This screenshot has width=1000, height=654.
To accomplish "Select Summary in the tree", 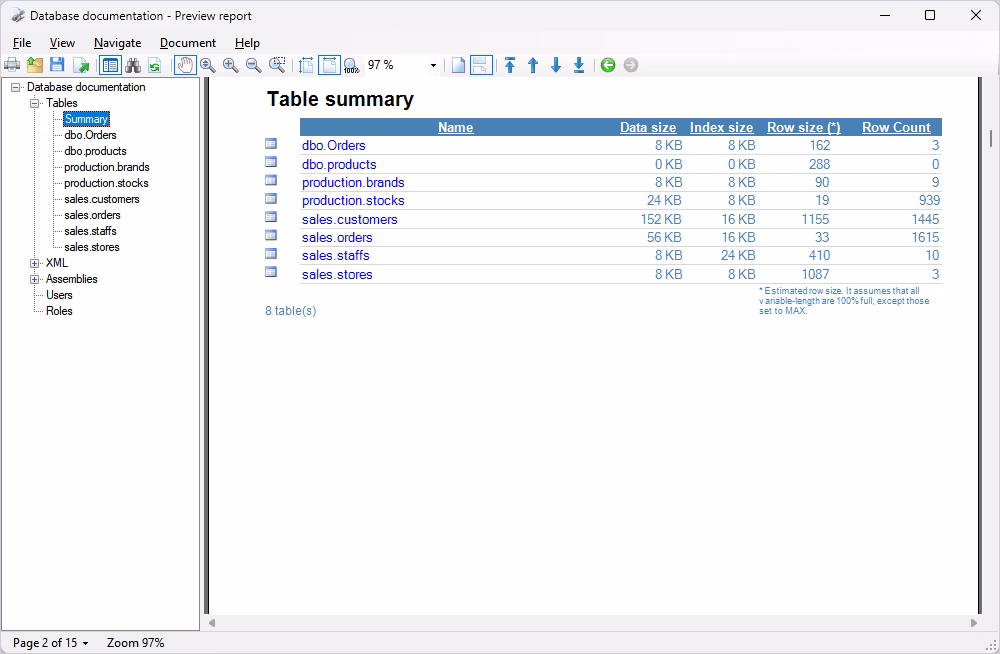I will coord(86,119).
